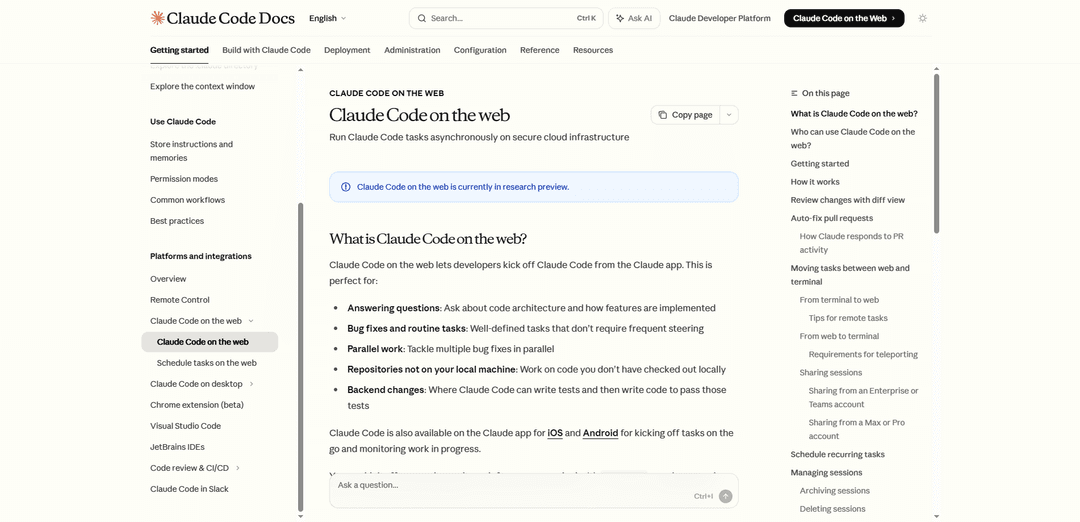Click the On this page list icon
Image resolution: width=1080 pixels, height=522 pixels.
tap(795, 93)
